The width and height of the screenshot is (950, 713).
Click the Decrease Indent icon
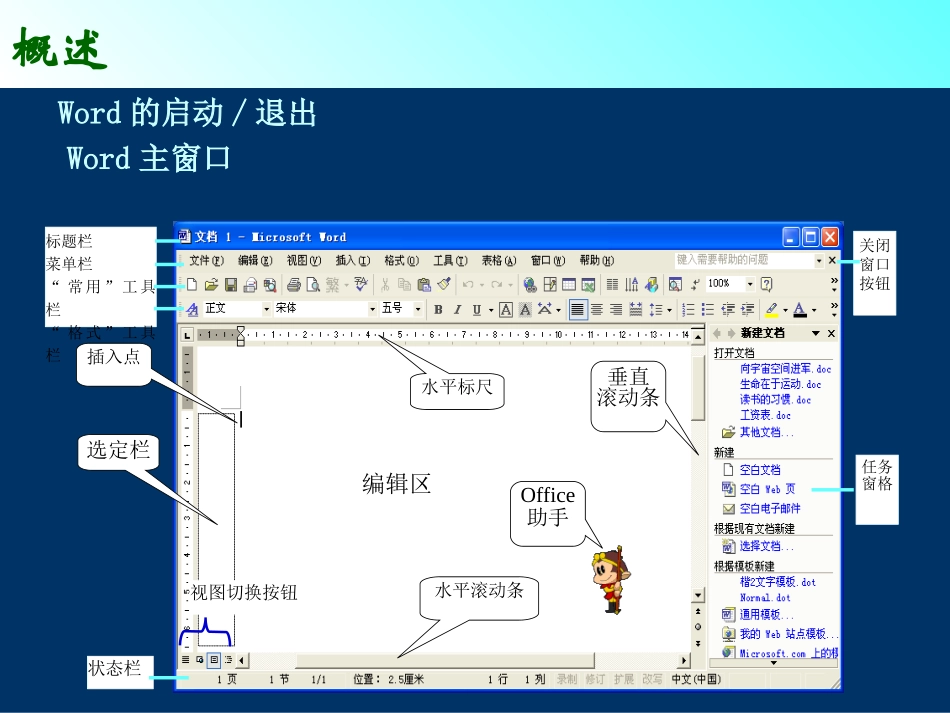pyautogui.click(x=728, y=310)
